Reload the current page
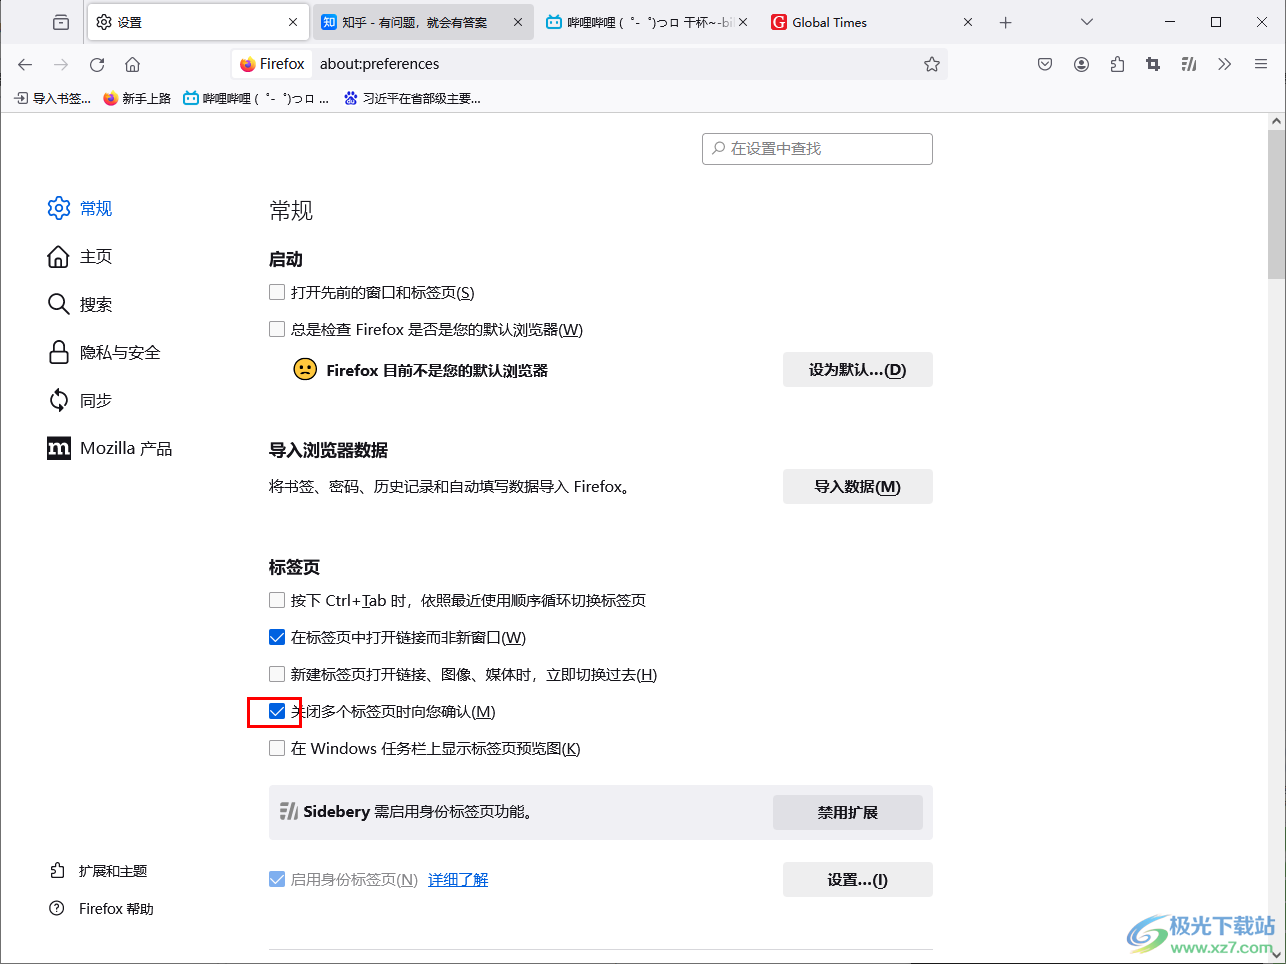This screenshot has width=1286, height=964. (x=97, y=64)
